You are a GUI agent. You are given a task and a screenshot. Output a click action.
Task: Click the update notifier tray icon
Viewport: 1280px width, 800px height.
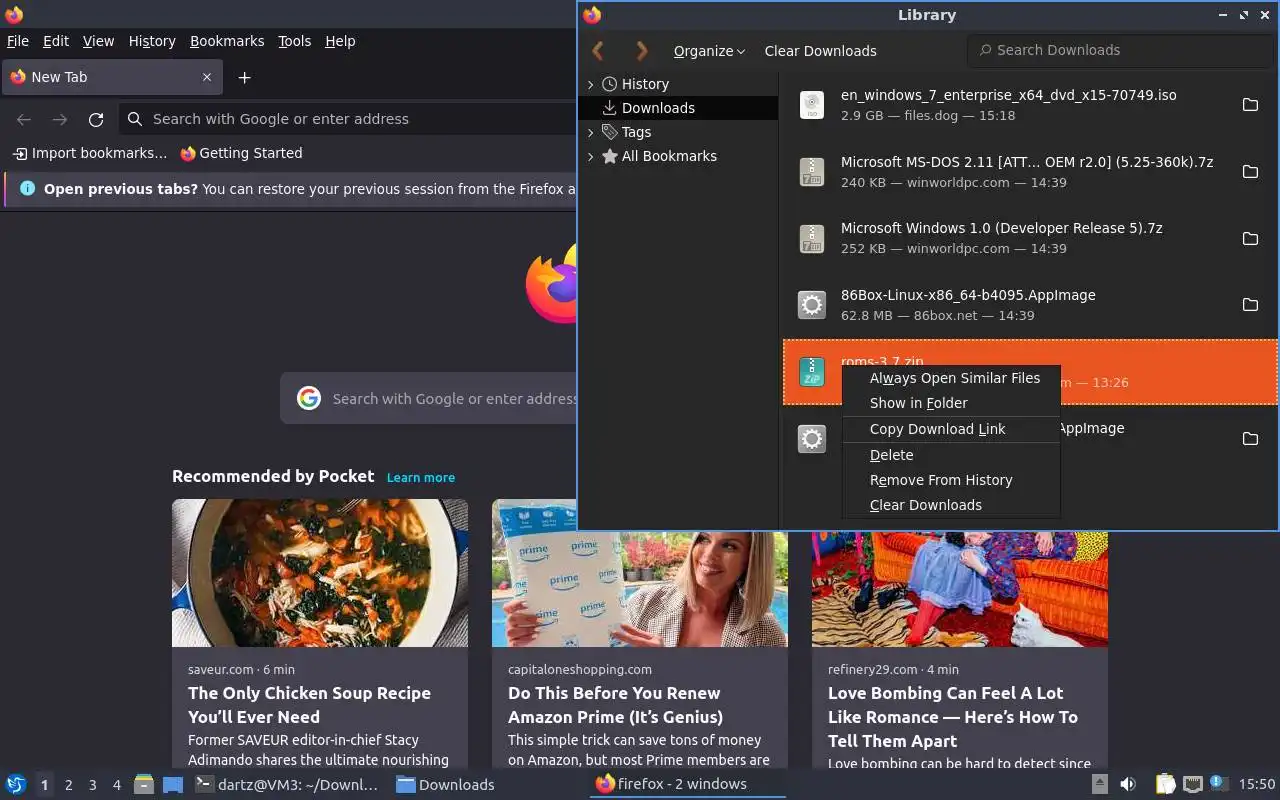tap(1218, 784)
